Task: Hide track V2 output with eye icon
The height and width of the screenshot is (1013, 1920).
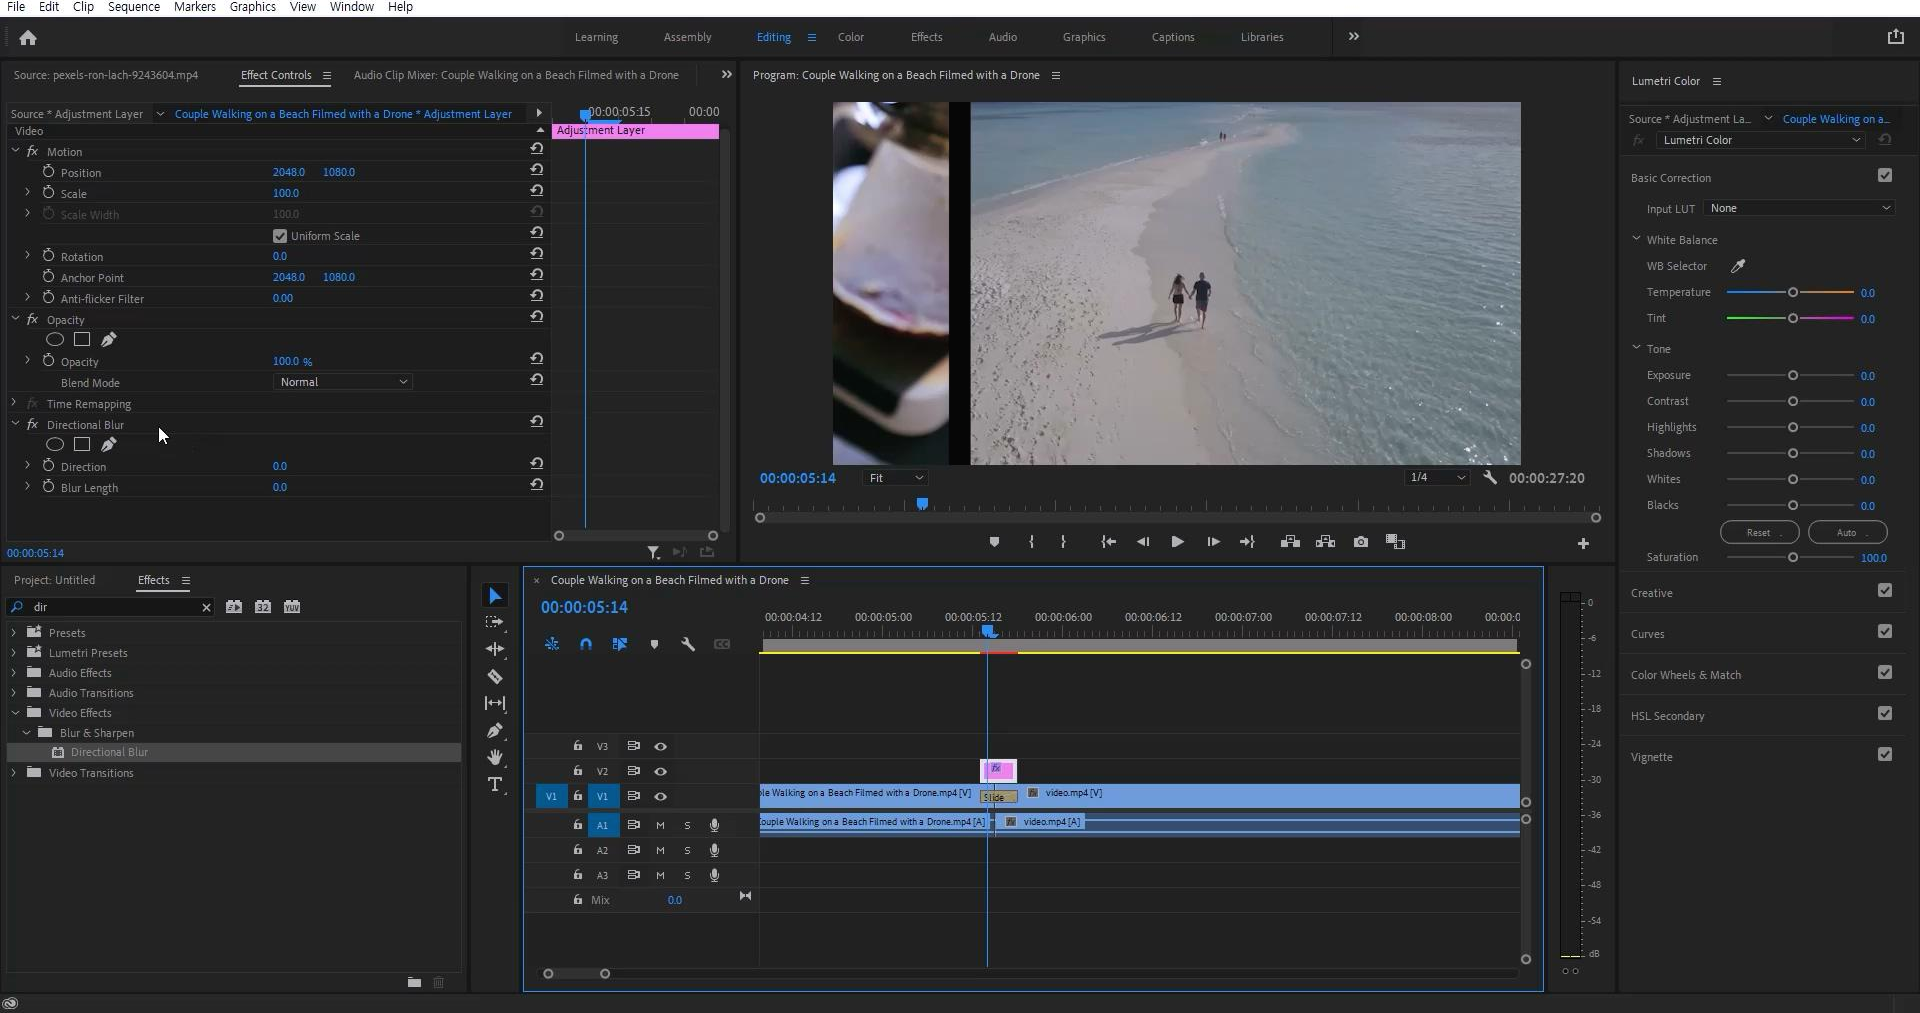Action: [x=660, y=772]
